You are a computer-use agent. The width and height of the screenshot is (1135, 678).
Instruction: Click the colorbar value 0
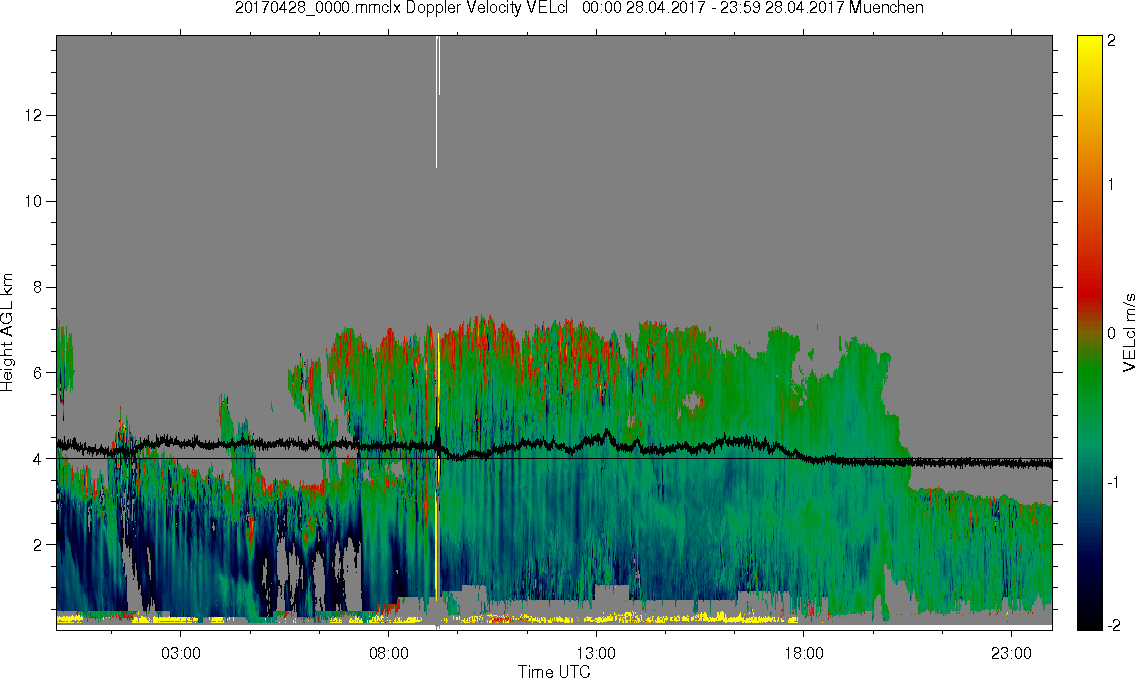[1111, 333]
